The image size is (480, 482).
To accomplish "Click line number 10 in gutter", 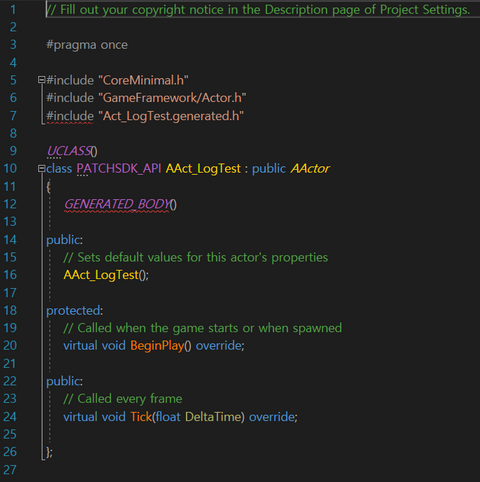I will point(10,168).
